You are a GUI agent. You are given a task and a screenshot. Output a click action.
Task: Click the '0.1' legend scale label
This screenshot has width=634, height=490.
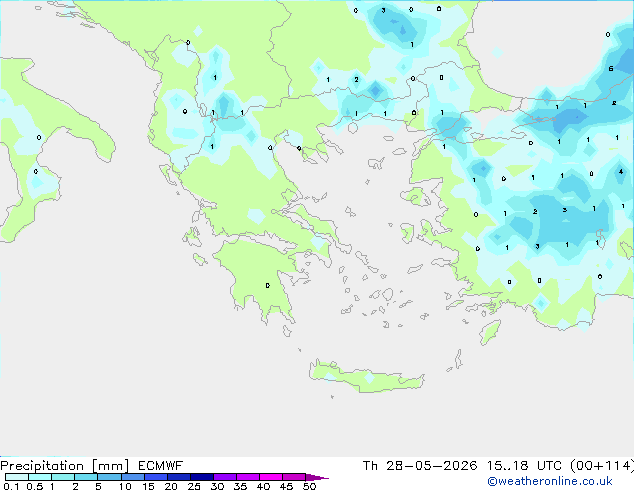tap(11, 486)
